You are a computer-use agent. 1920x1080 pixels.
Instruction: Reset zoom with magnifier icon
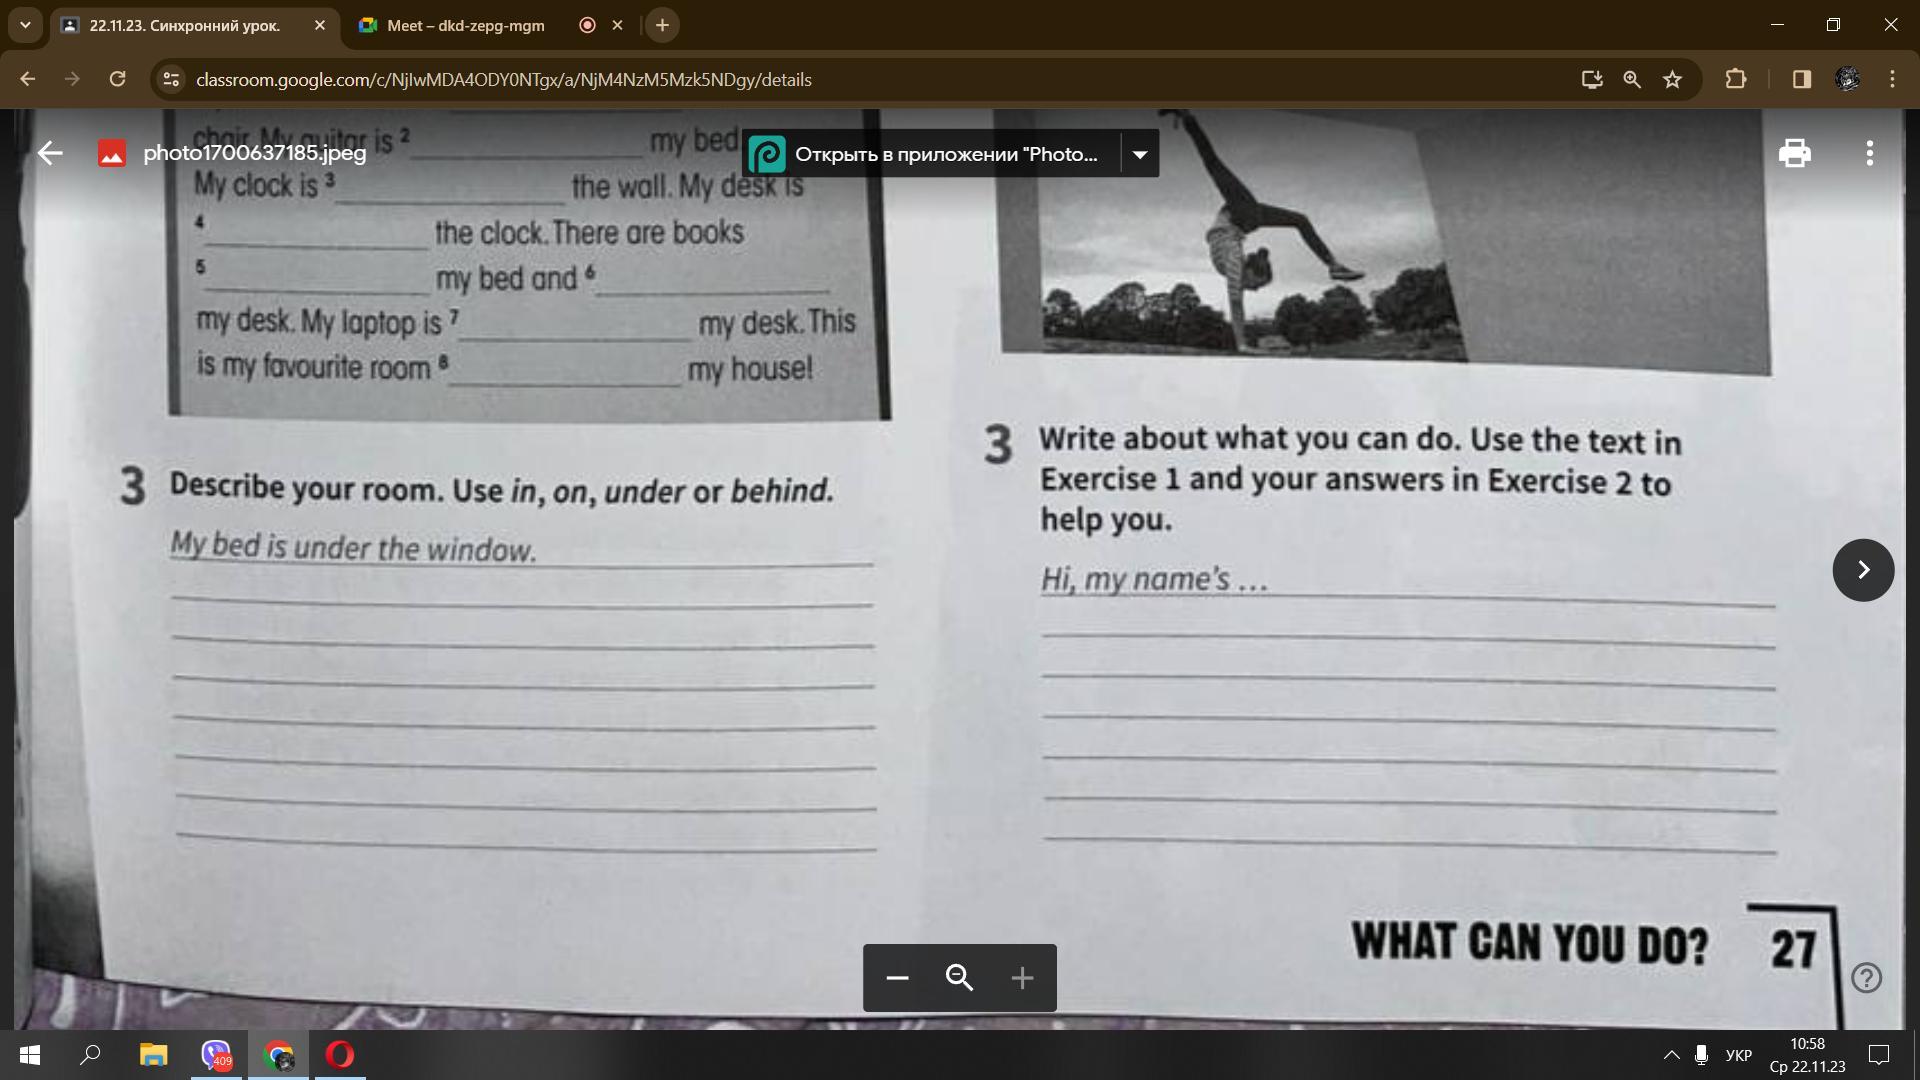click(x=960, y=978)
